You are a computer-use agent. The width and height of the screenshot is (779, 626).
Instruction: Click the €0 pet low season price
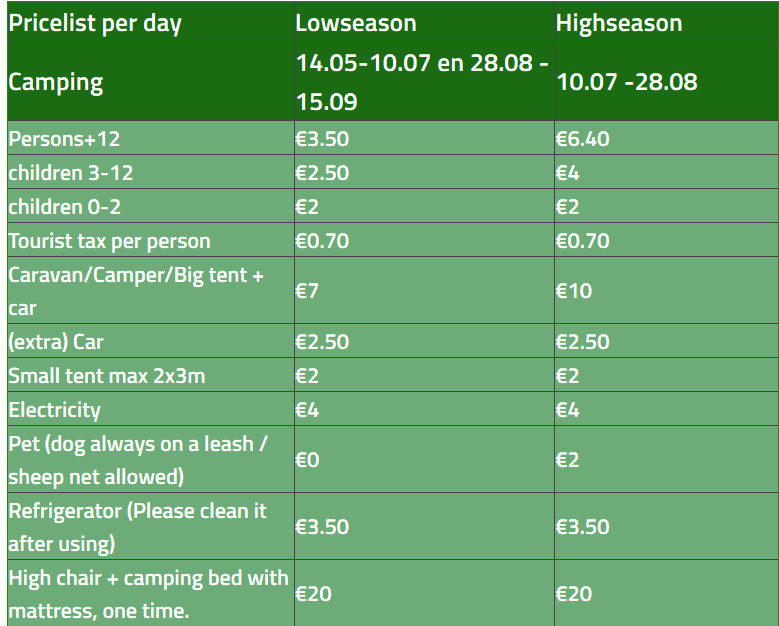click(307, 460)
